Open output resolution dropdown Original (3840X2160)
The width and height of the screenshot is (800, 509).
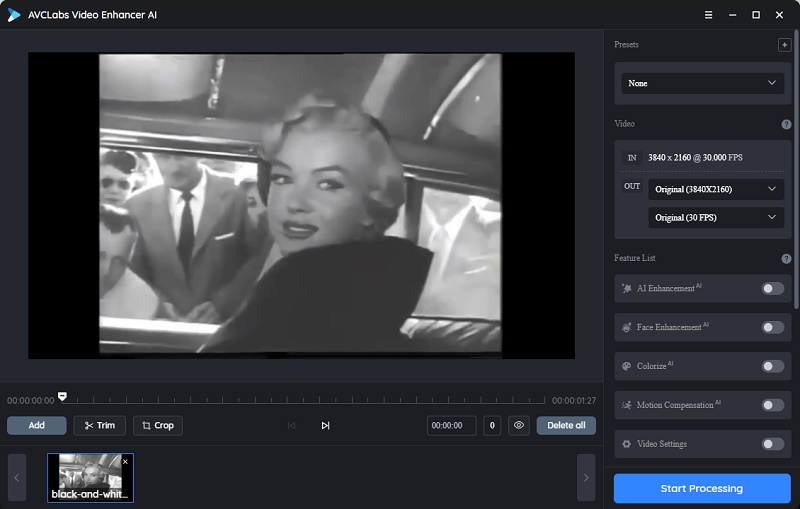pos(715,189)
